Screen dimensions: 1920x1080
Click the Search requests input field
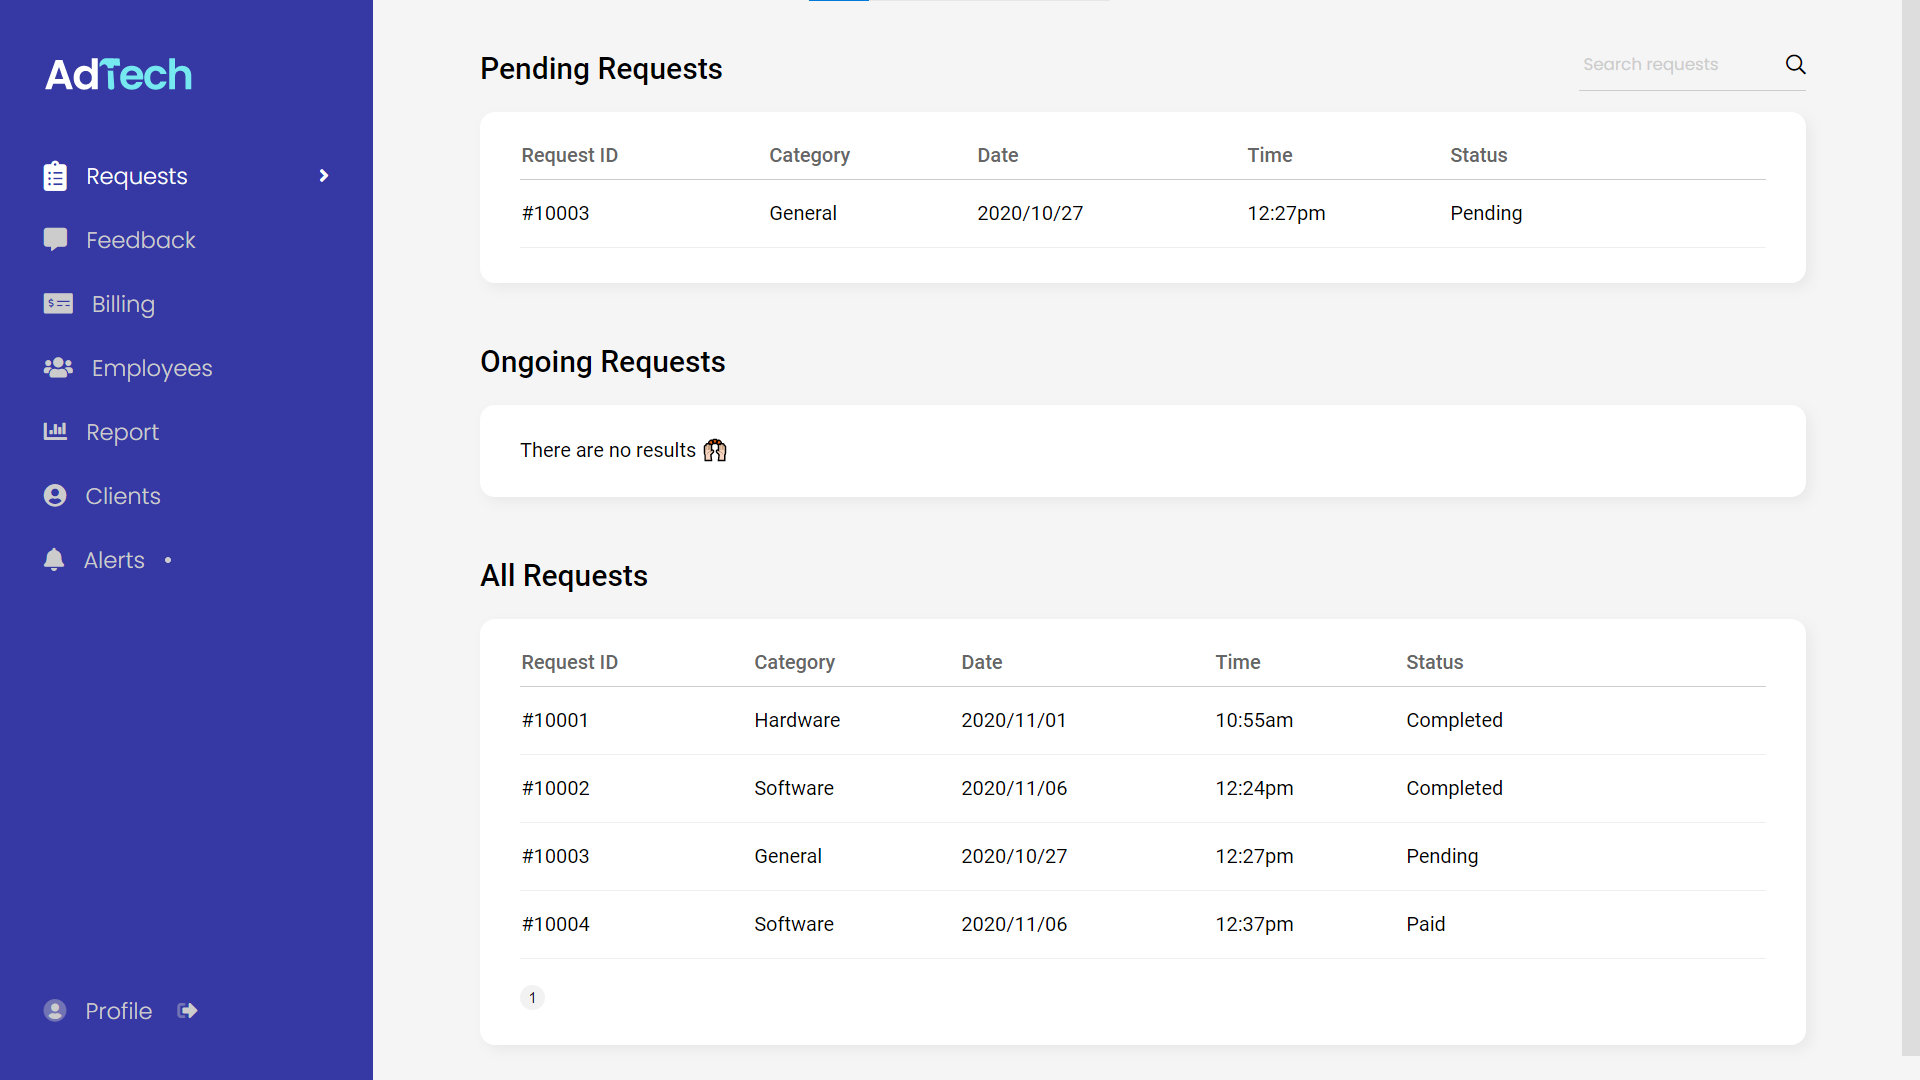pos(1675,65)
